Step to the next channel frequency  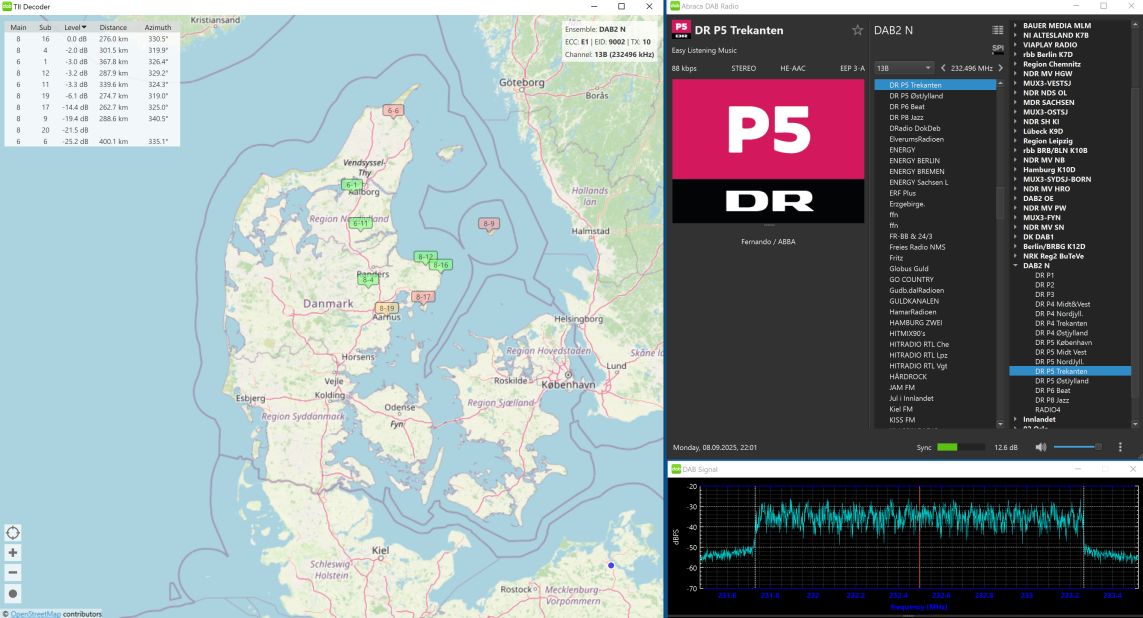point(1000,68)
